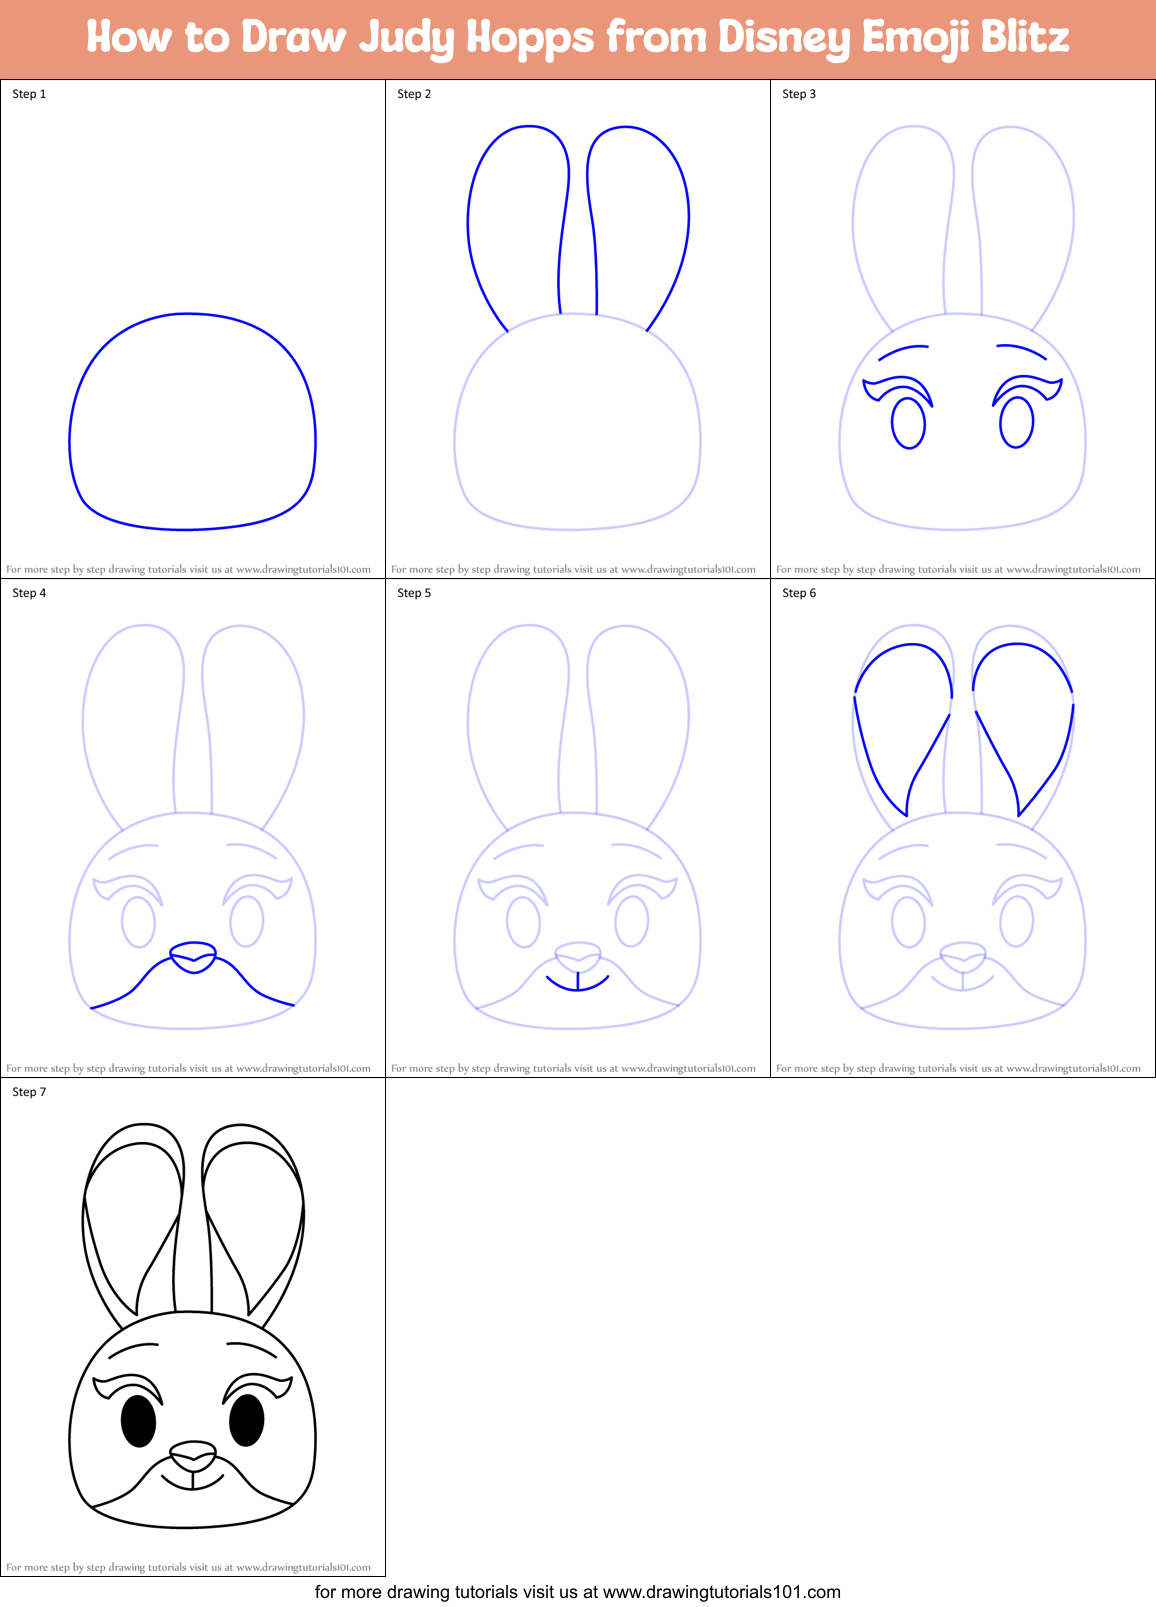Click the 'Step 7' label

coord(29,1092)
